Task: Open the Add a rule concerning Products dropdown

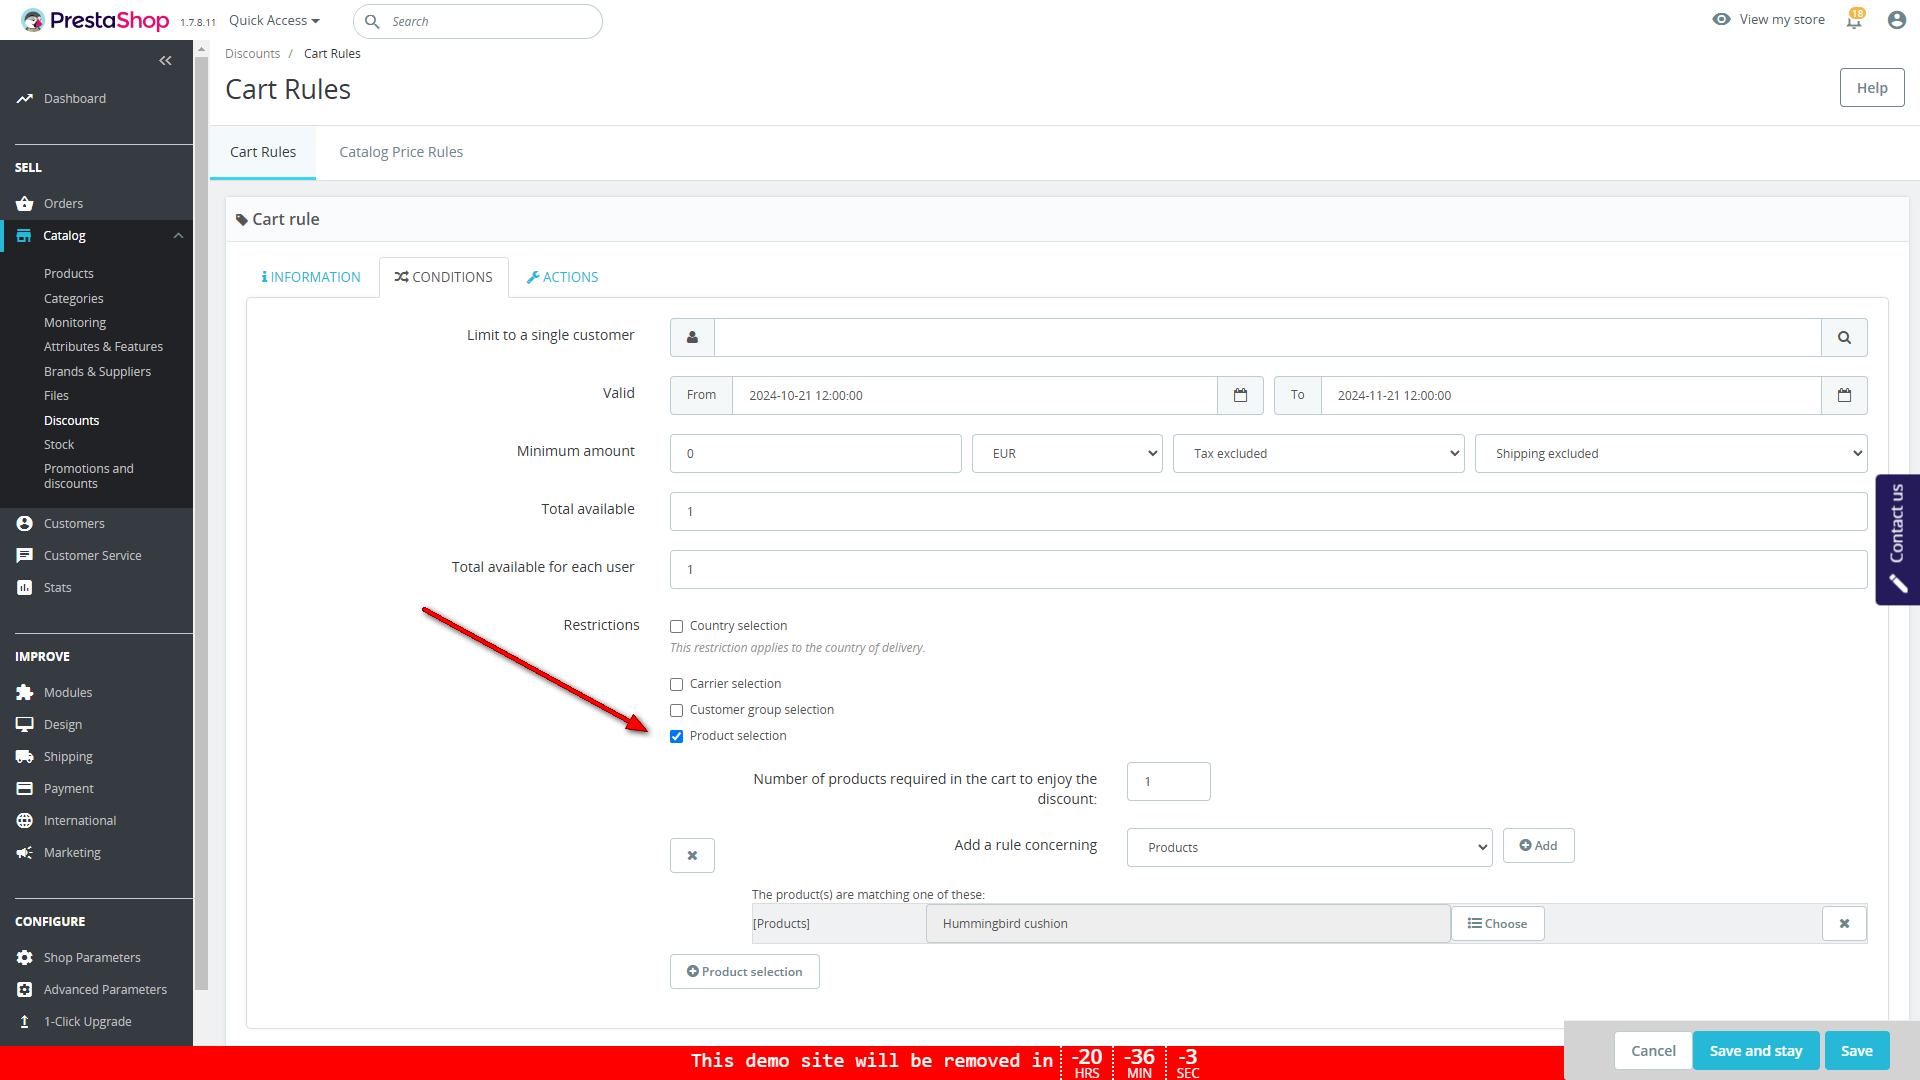Action: pos(1309,848)
